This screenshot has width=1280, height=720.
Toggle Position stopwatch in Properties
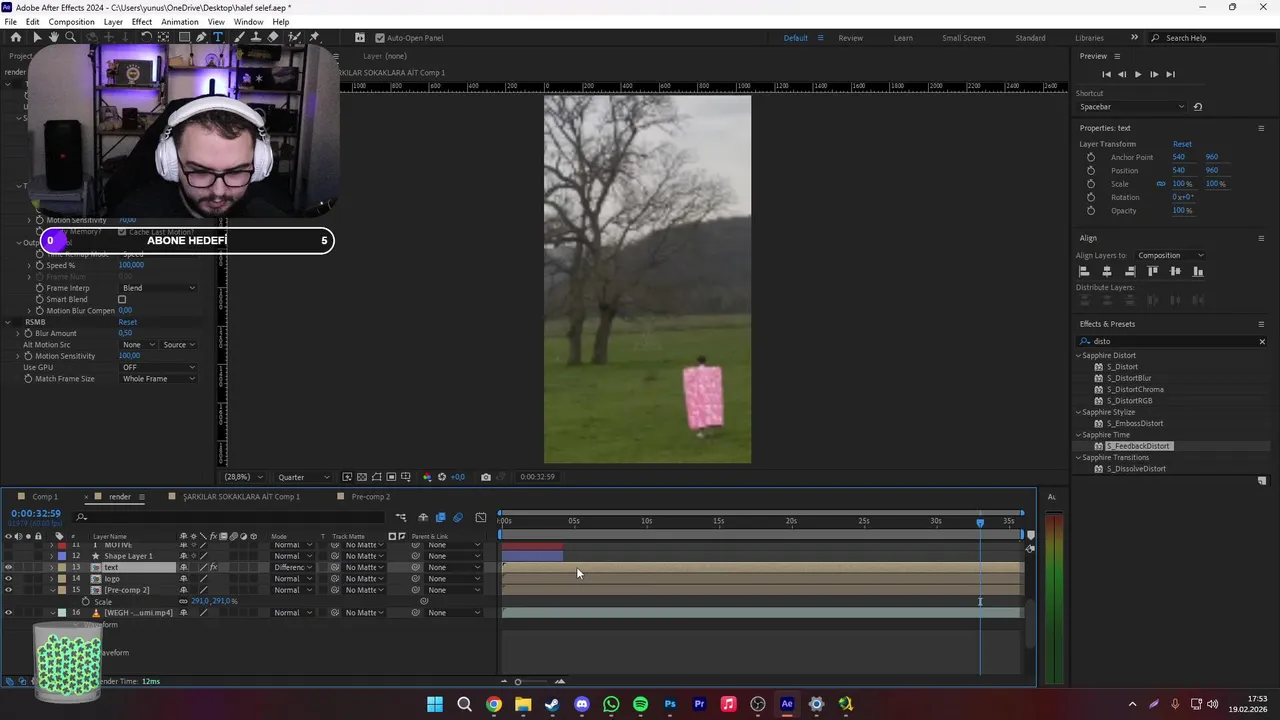[x=1091, y=170]
